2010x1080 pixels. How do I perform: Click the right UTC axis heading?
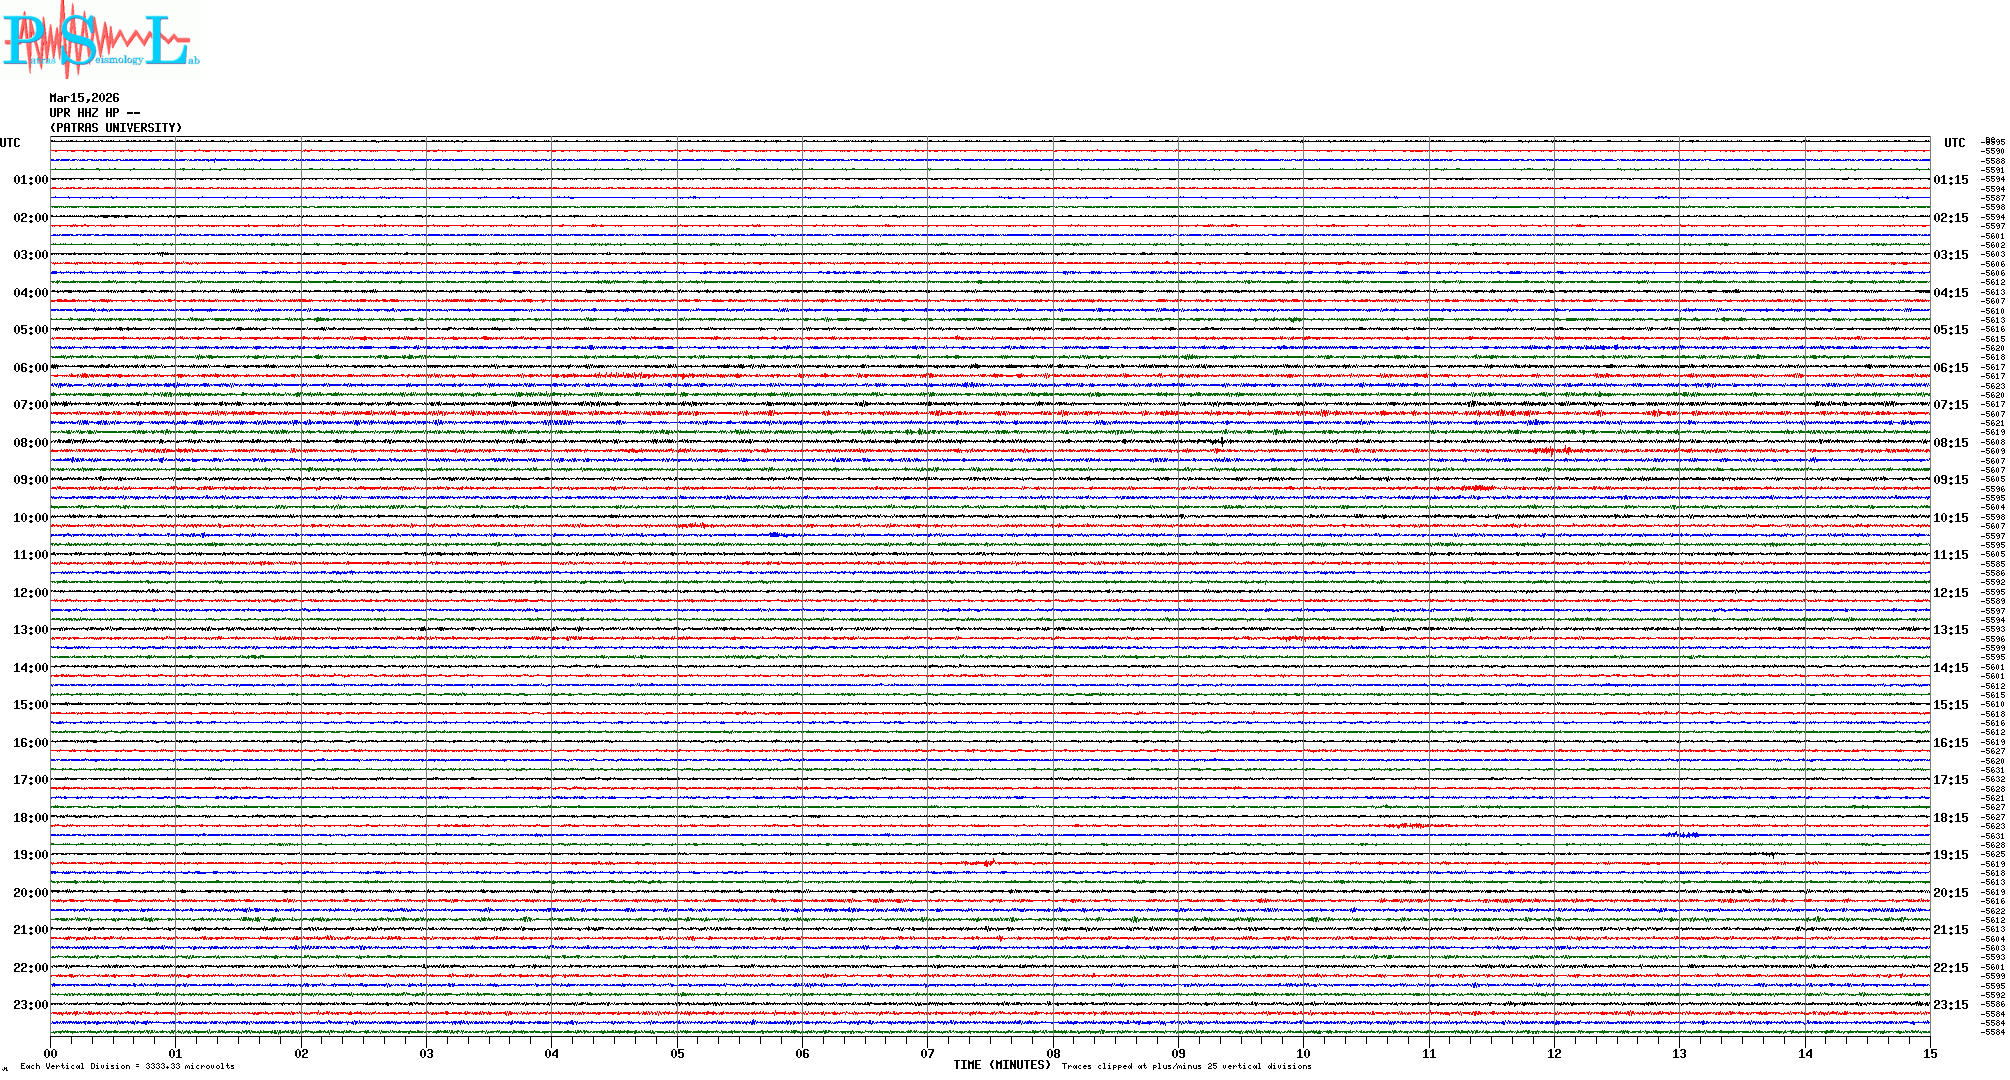click(1954, 143)
